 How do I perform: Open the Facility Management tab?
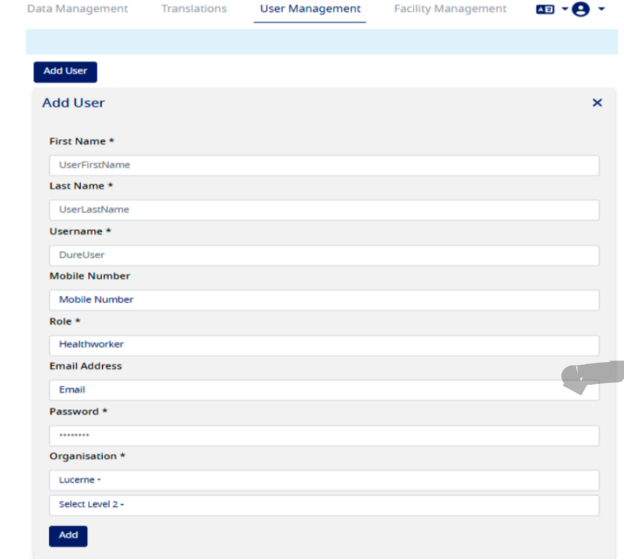pos(450,9)
